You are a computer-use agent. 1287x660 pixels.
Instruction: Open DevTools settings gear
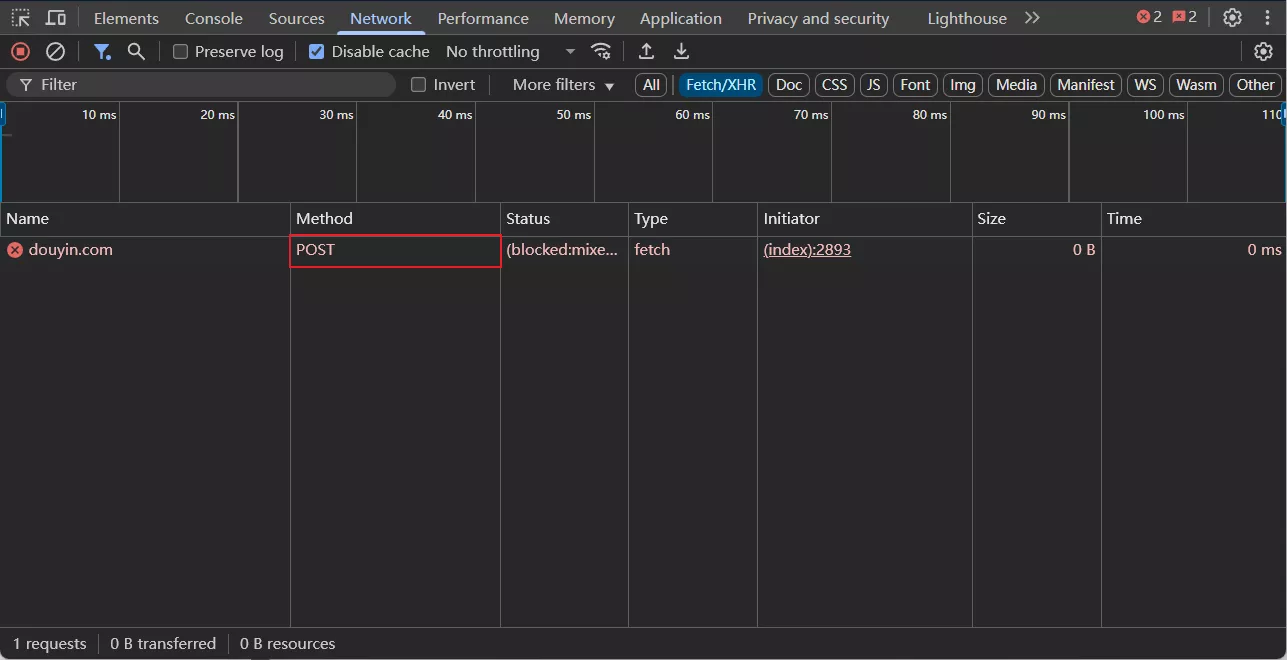tap(1232, 18)
